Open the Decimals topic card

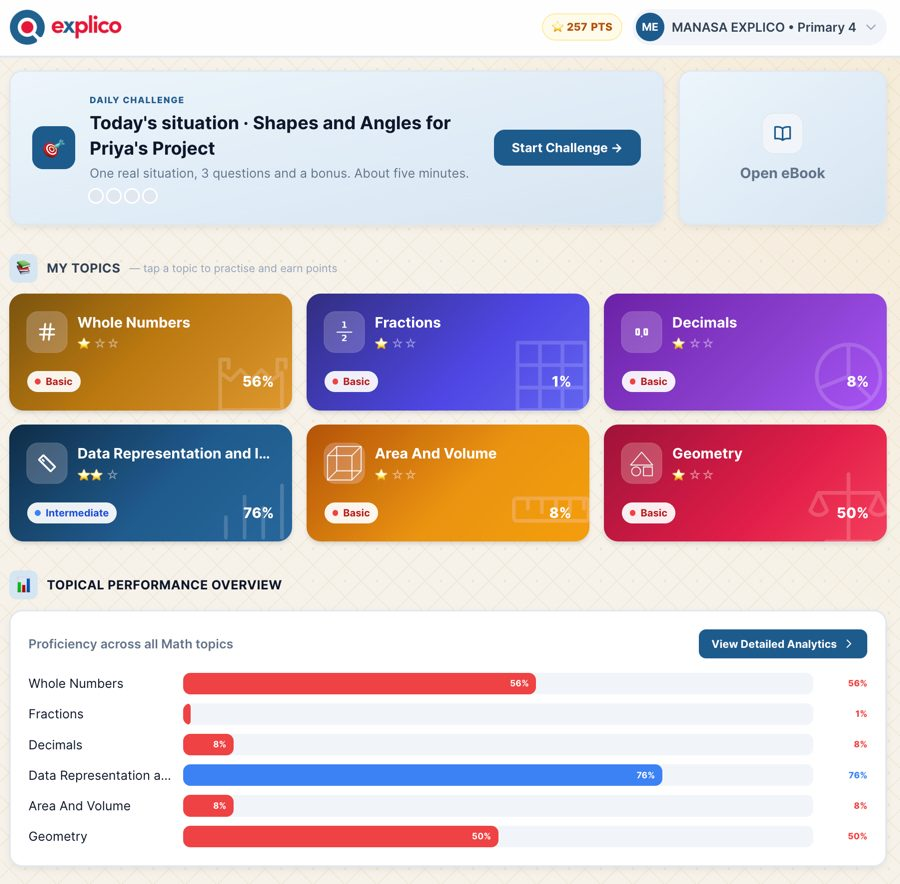[745, 352]
